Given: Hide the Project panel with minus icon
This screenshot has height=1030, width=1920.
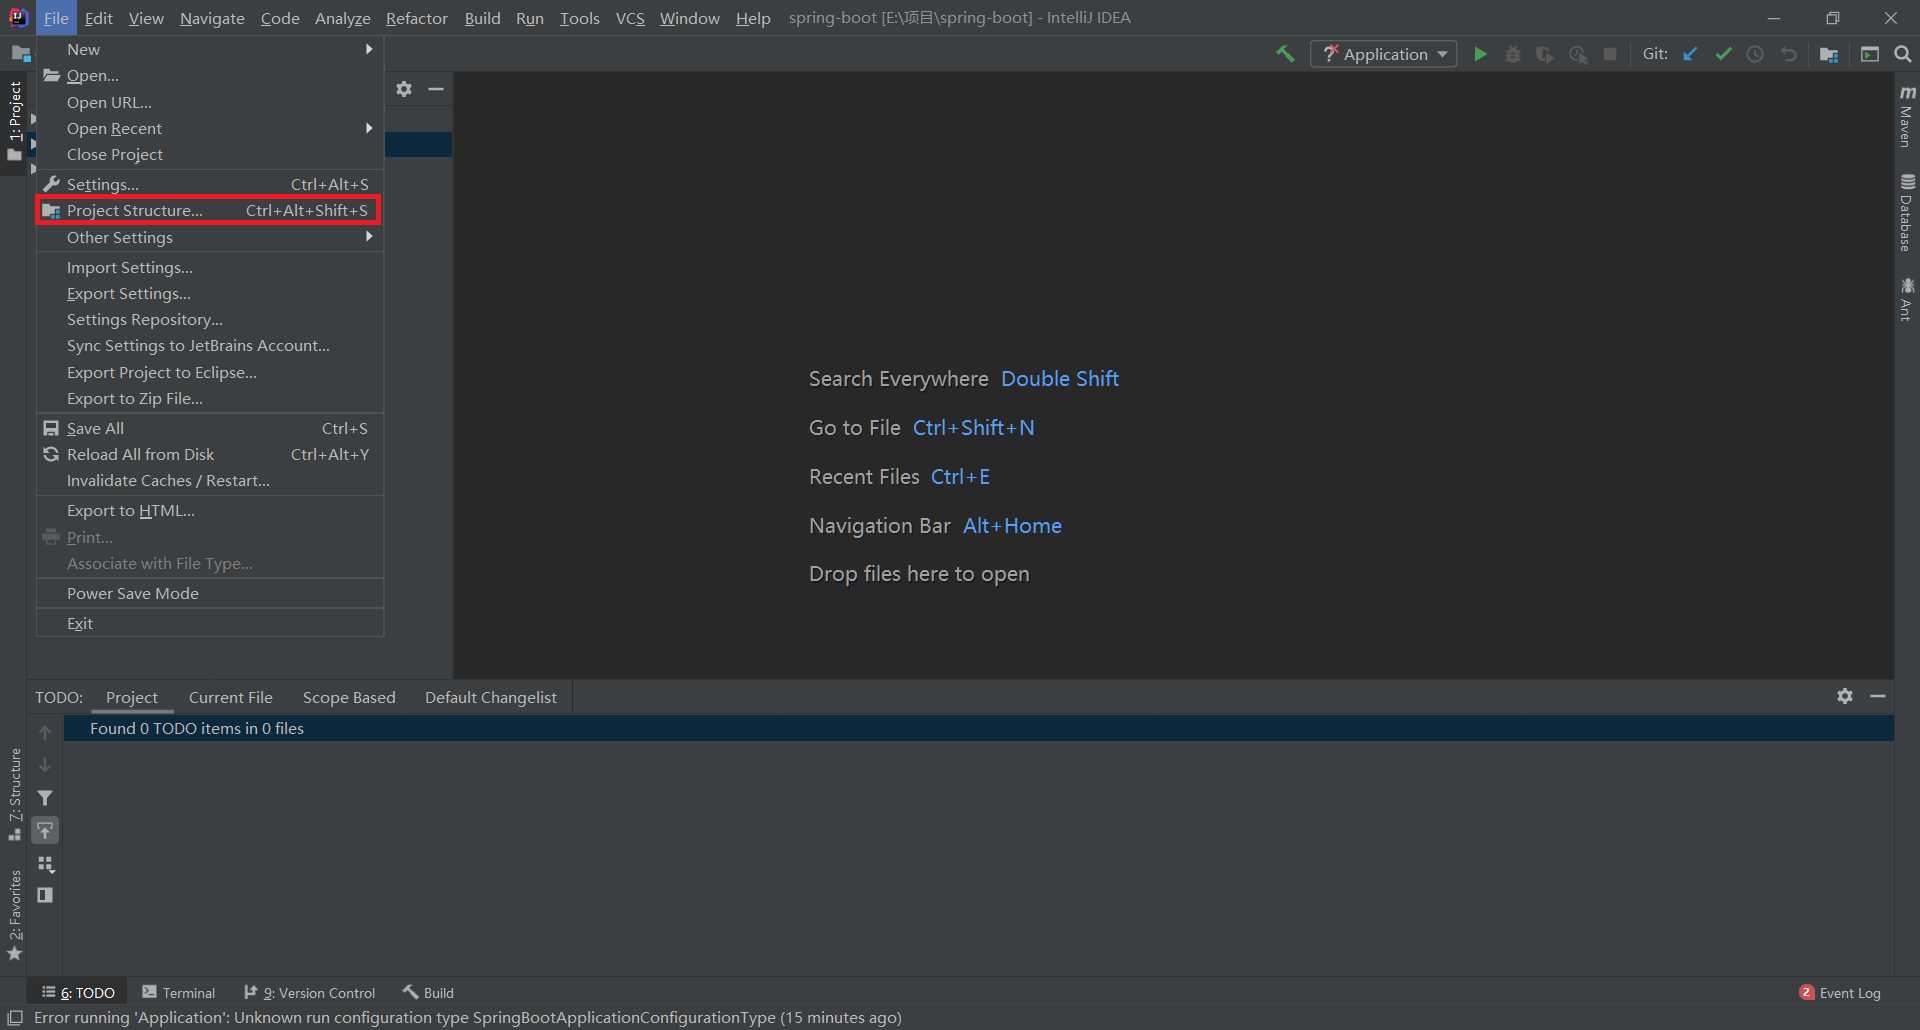Looking at the screenshot, I should 436,89.
